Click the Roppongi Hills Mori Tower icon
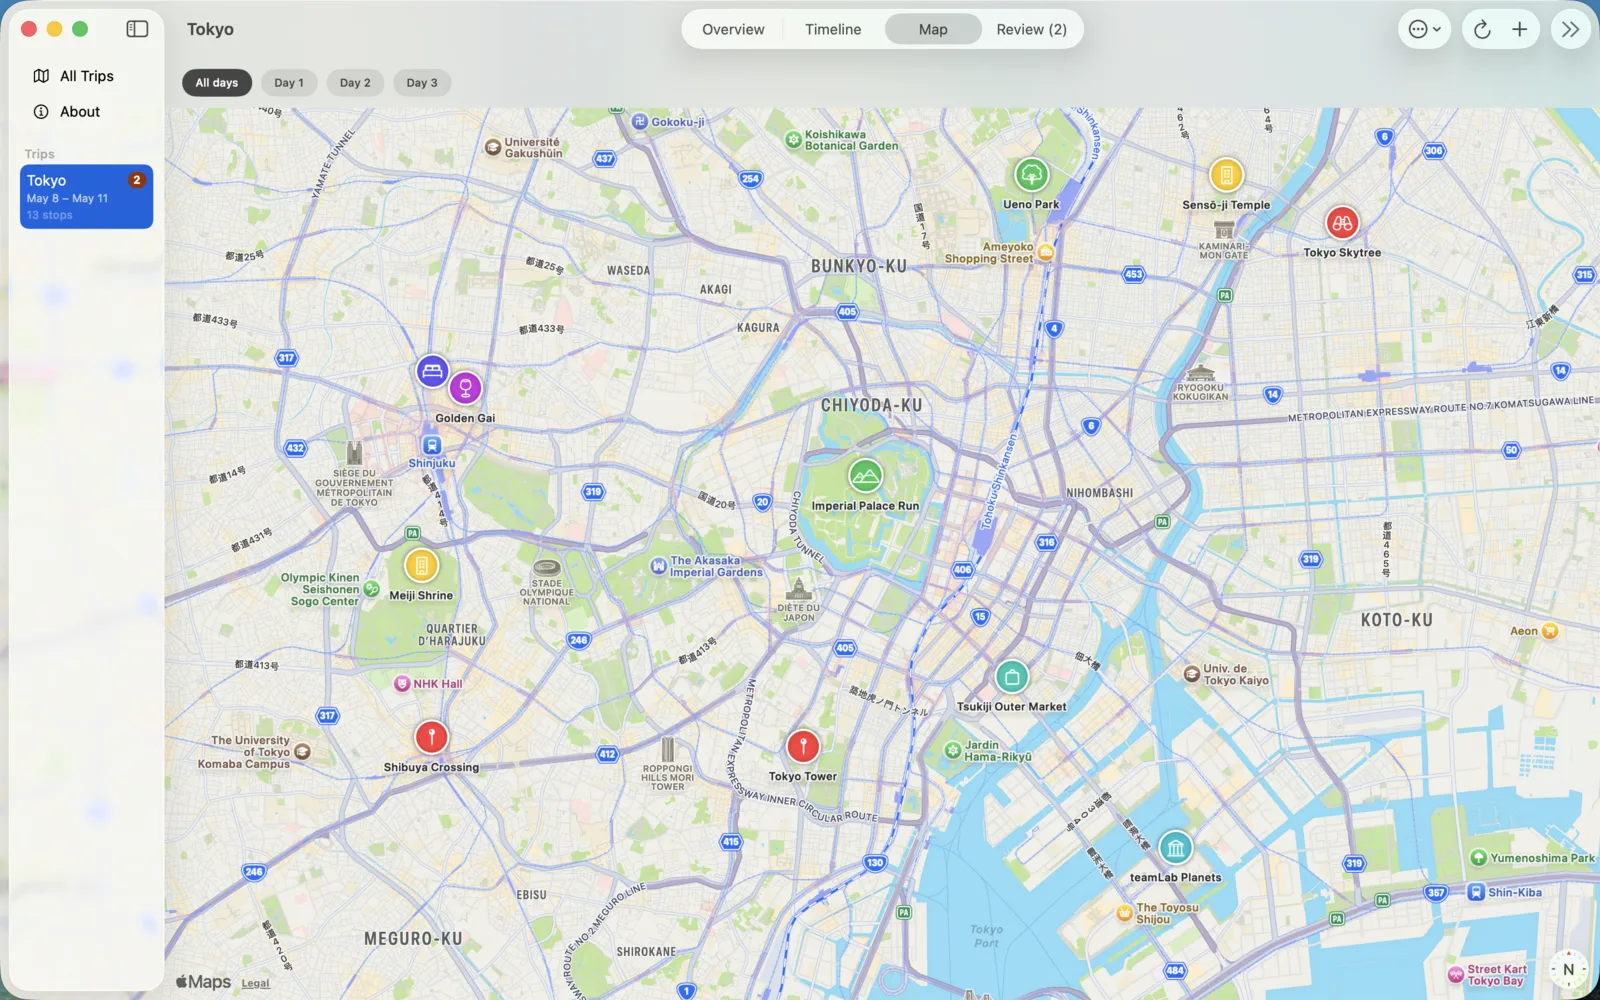The width and height of the screenshot is (1600, 1000). pos(667,750)
